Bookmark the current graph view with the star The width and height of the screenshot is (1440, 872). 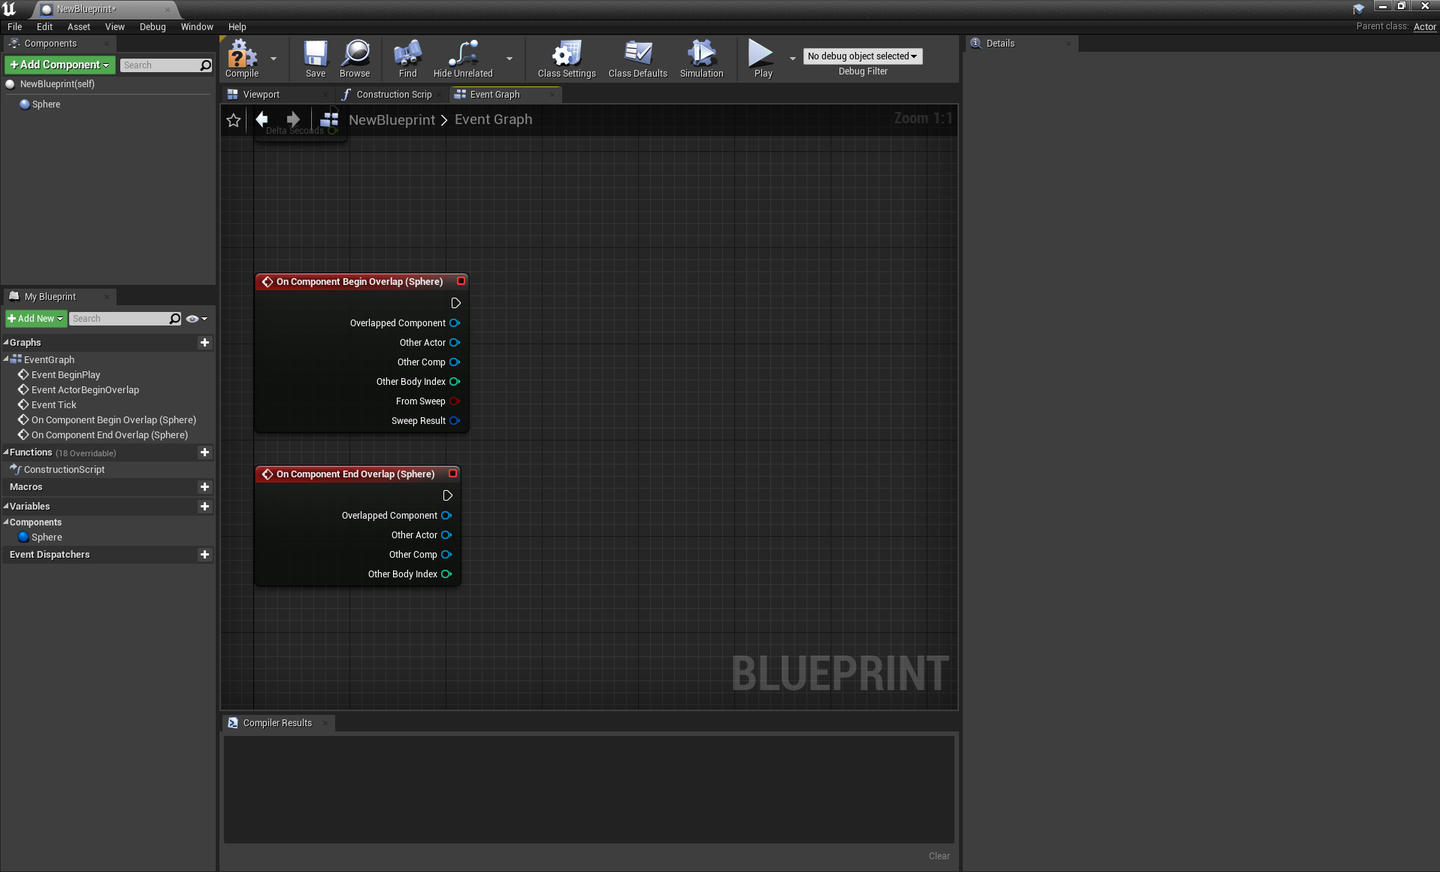(233, 119)
